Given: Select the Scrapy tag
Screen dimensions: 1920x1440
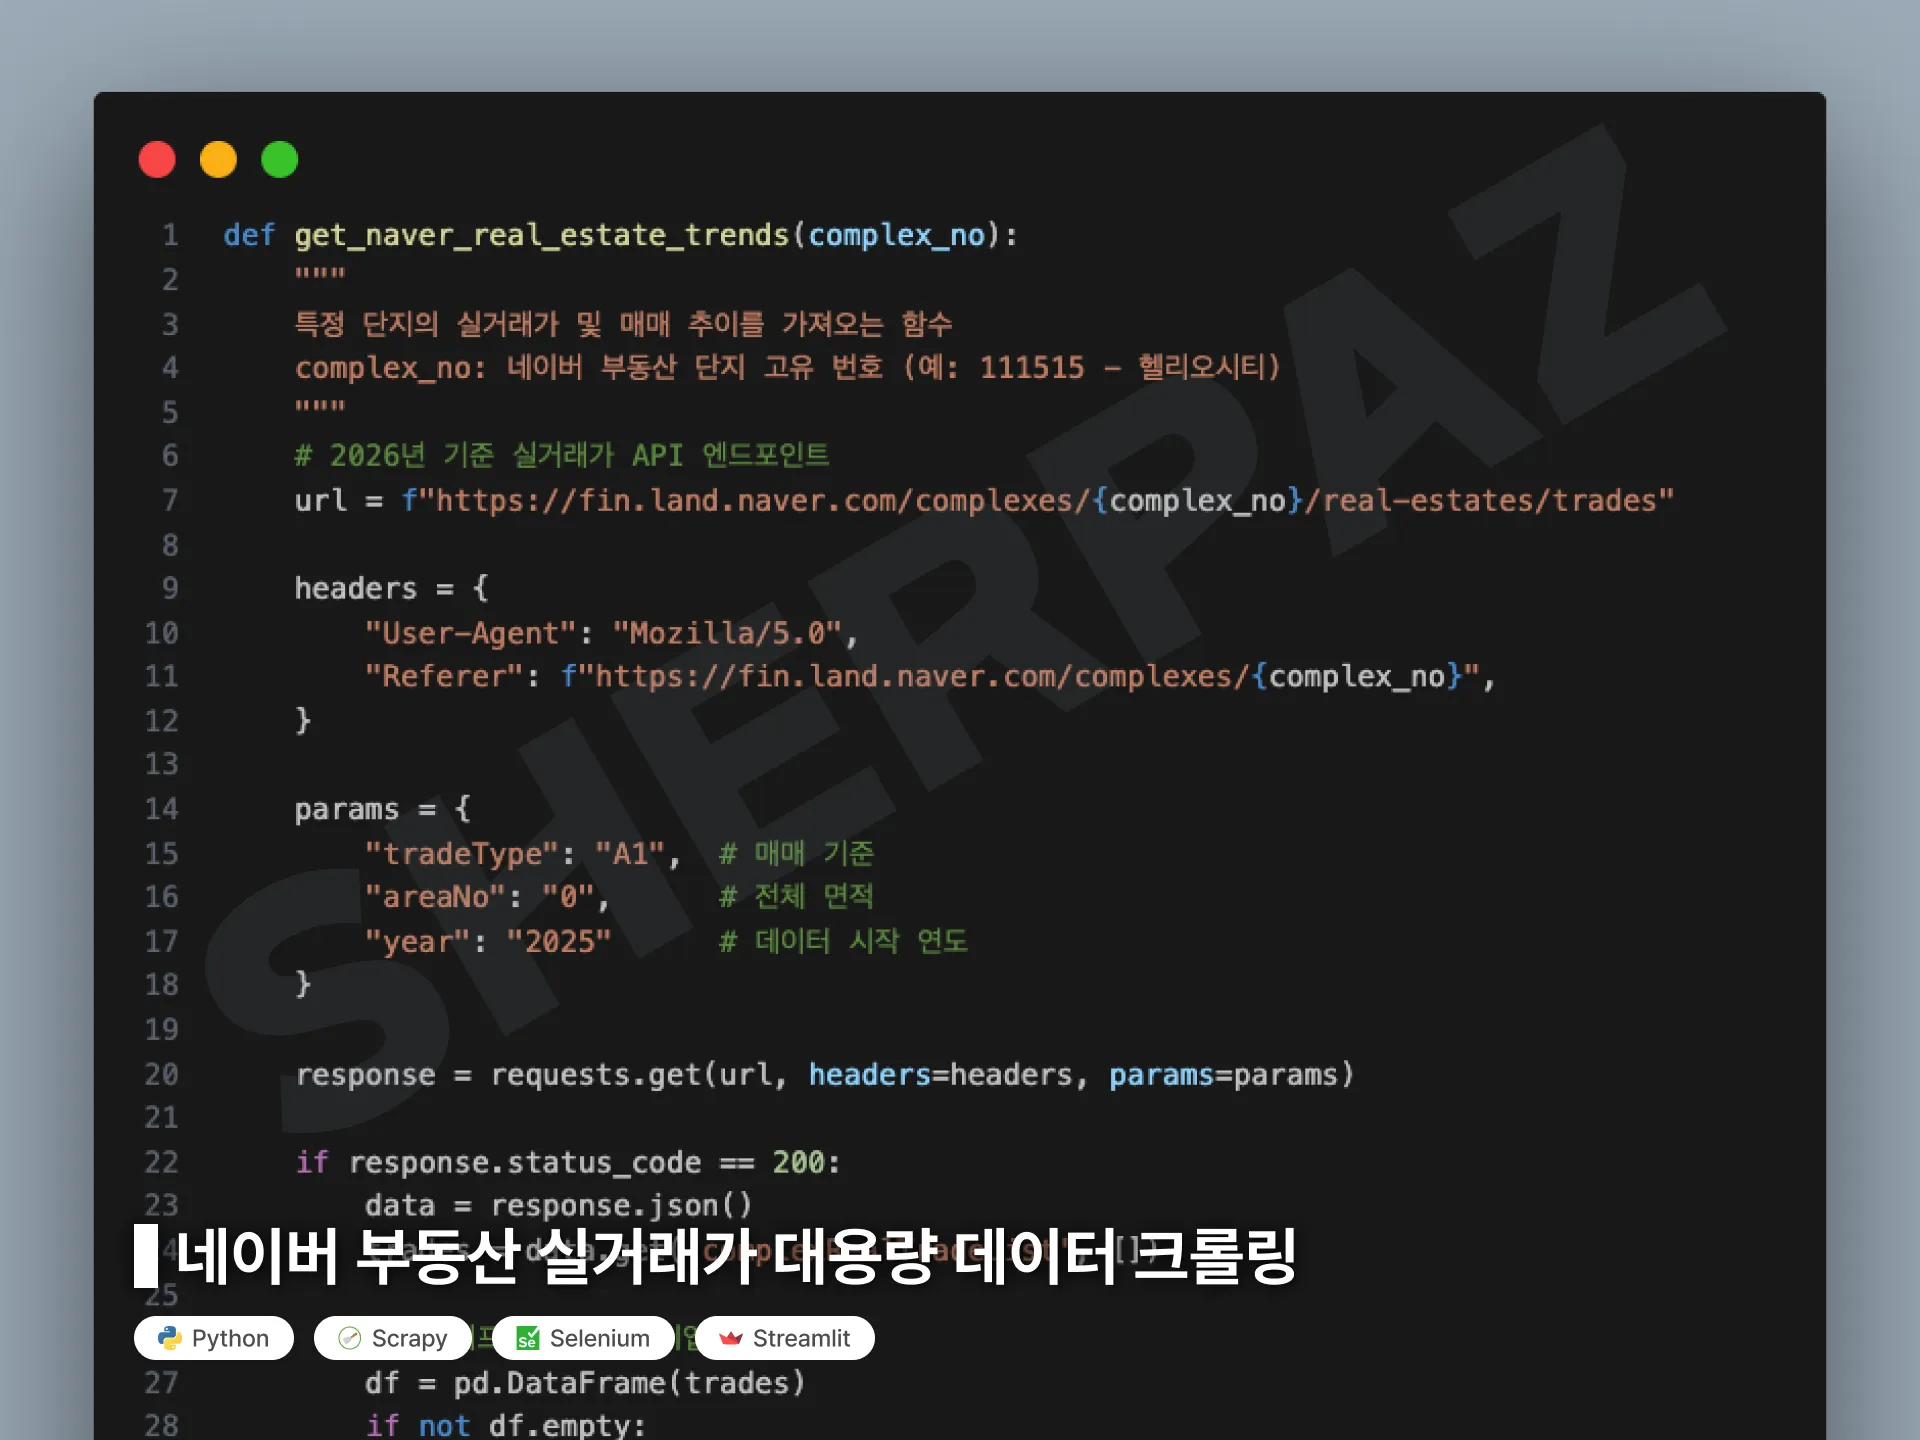Looking at the screenshot, I should point(393,1338).
